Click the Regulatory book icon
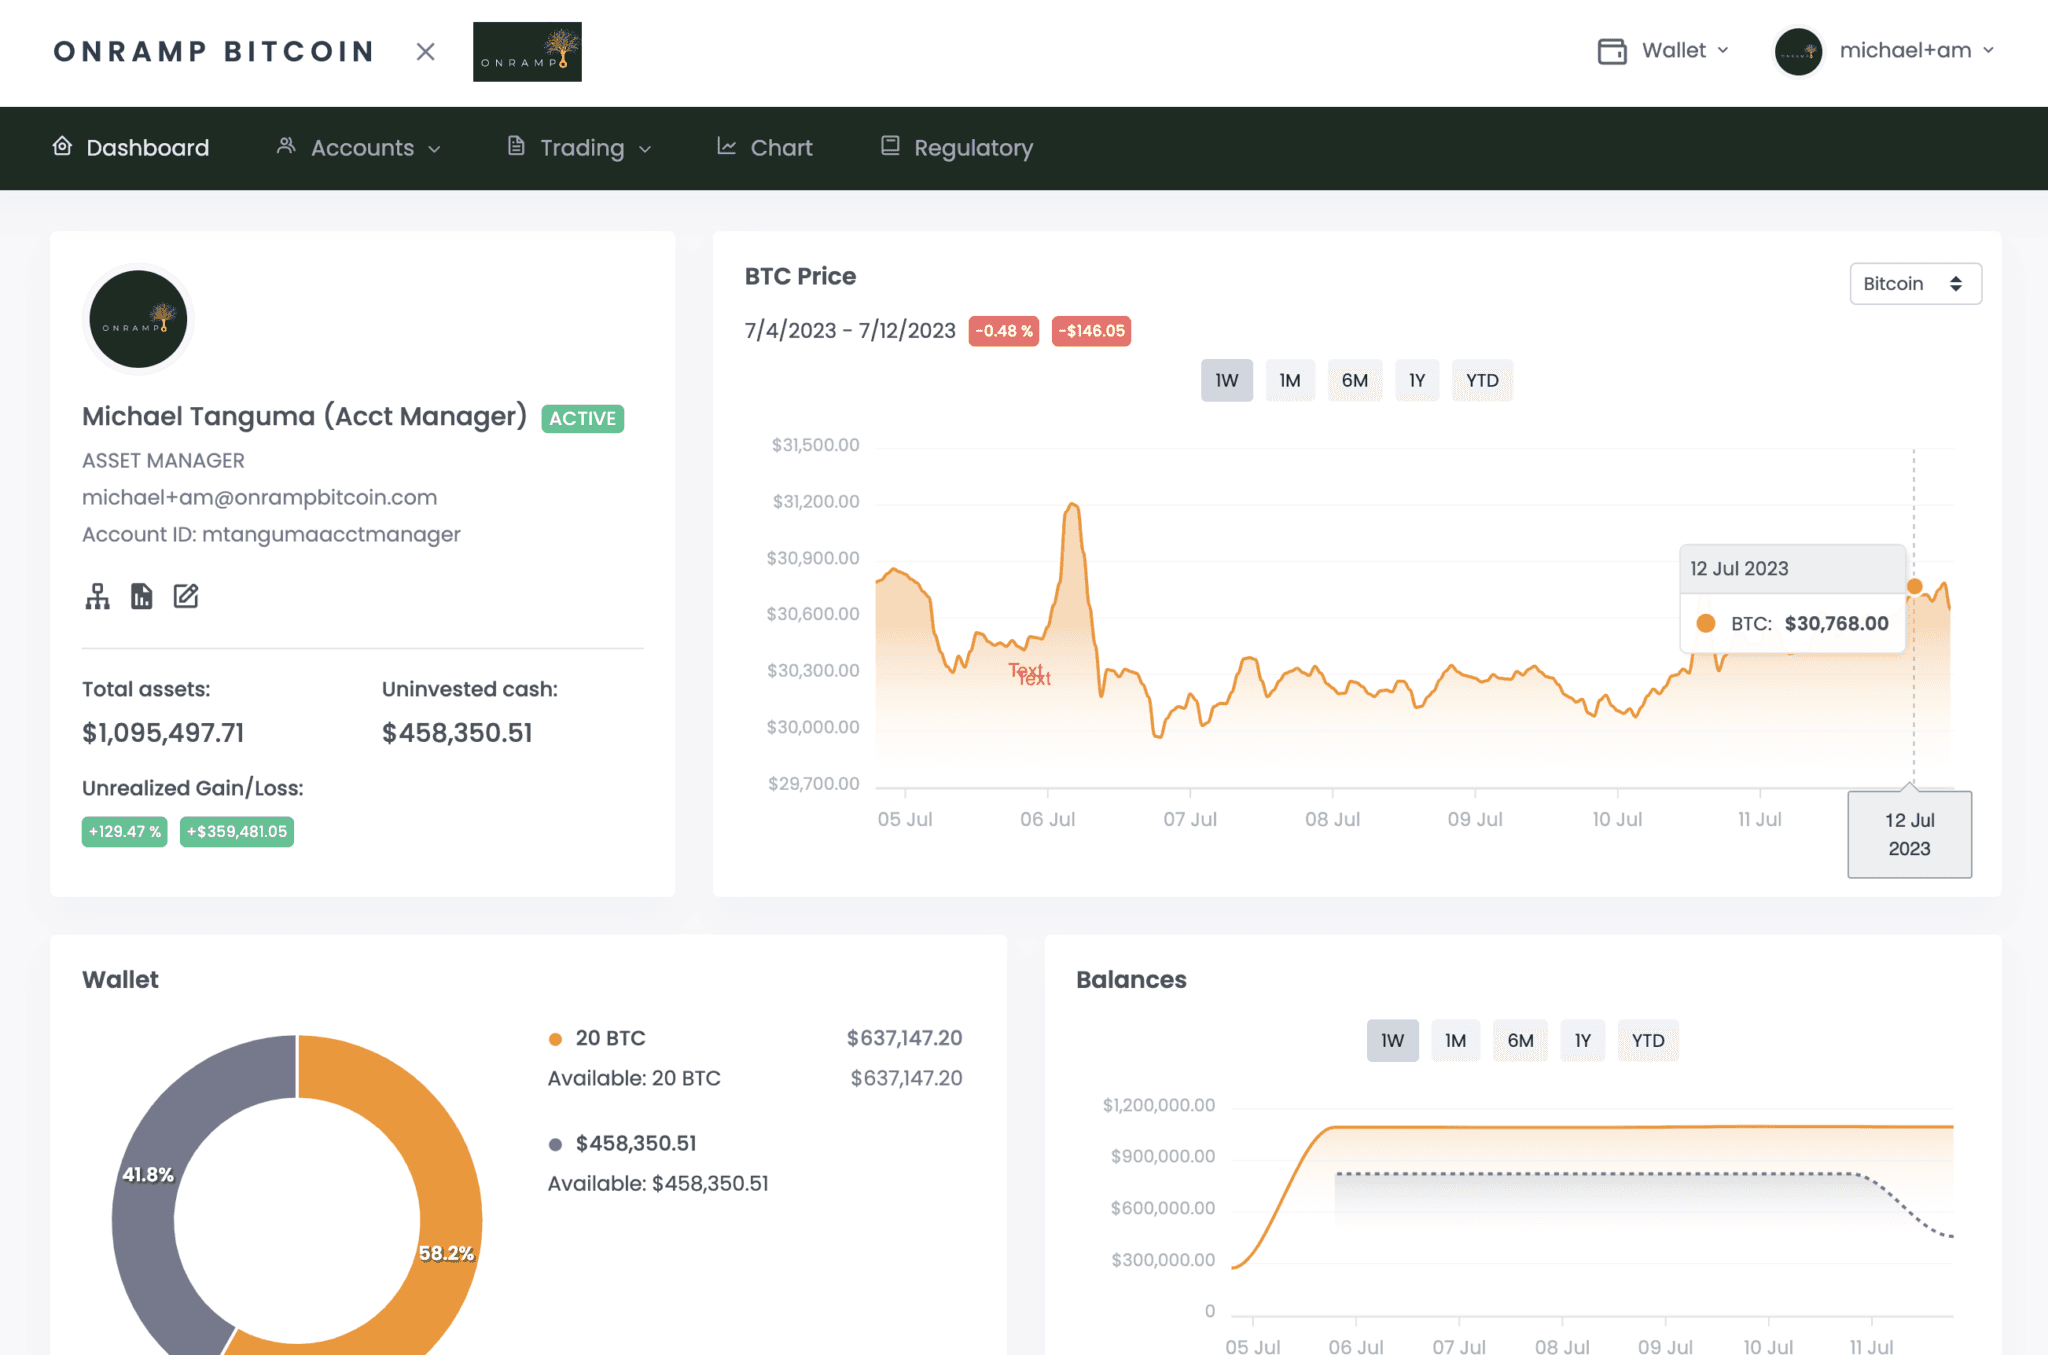Screen dimensions: 2048x1355 point(890,146)
